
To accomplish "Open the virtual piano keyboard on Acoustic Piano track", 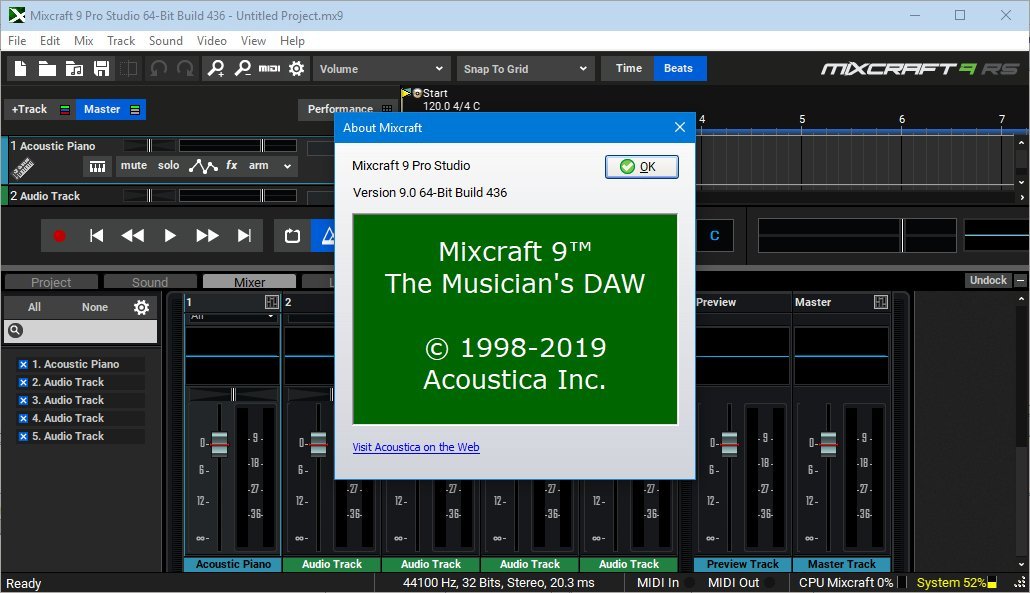I will [x=98, y=165].
